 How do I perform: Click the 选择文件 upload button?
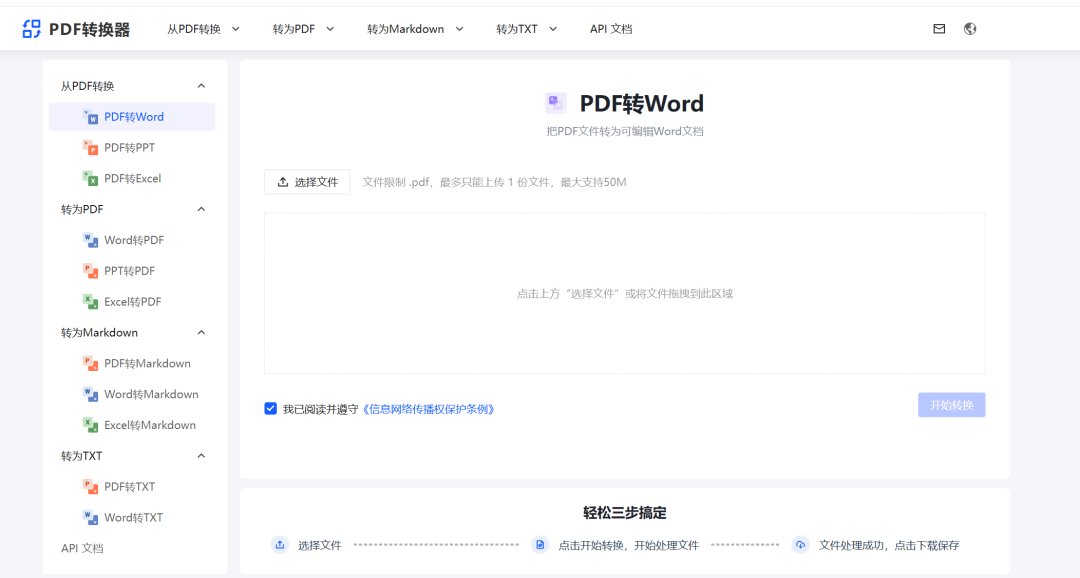tap(309, 182)
